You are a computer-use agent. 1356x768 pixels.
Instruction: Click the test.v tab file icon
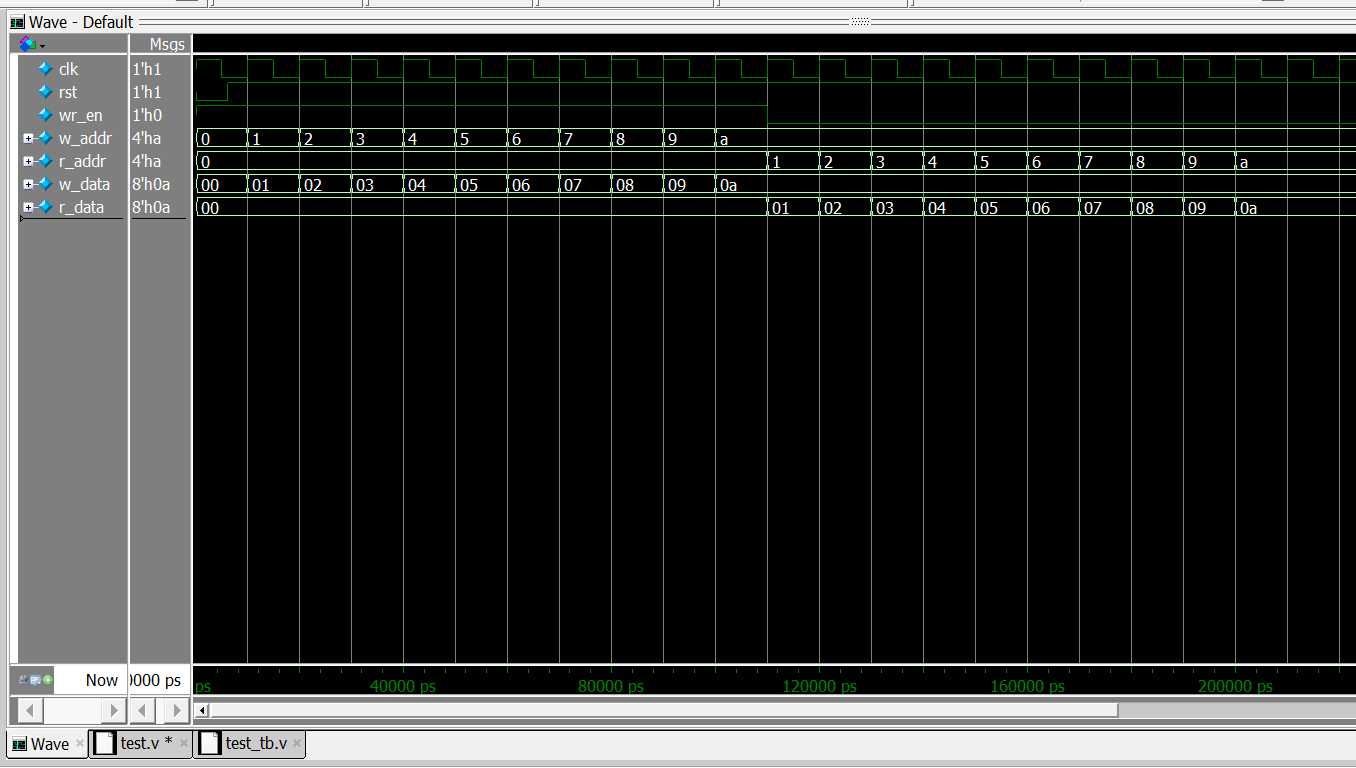pos(105,743)
